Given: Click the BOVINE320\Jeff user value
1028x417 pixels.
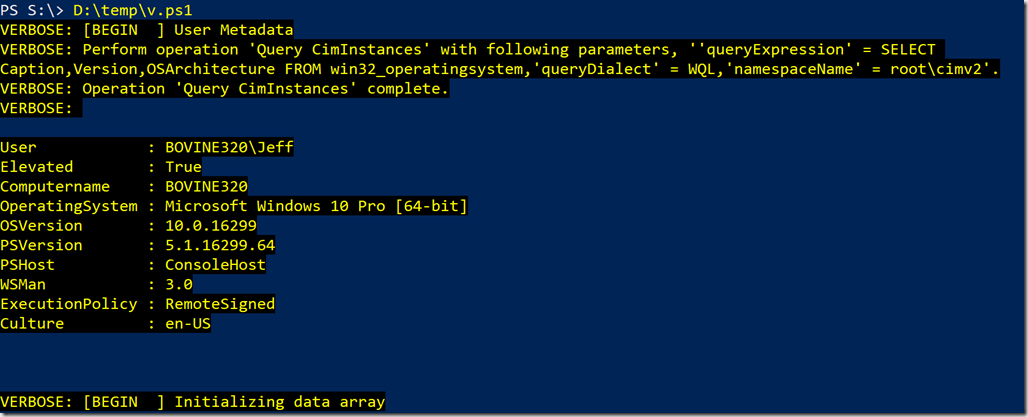Looking at the screenshot, I should point(229,148).
